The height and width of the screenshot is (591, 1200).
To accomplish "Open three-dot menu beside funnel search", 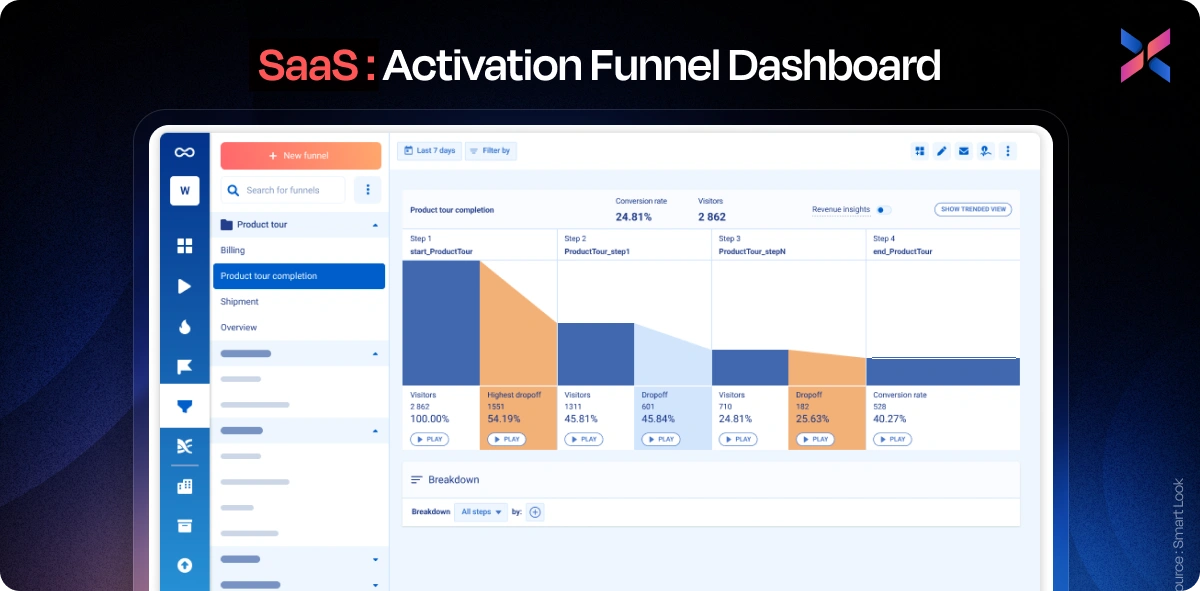I will [367, 190].
